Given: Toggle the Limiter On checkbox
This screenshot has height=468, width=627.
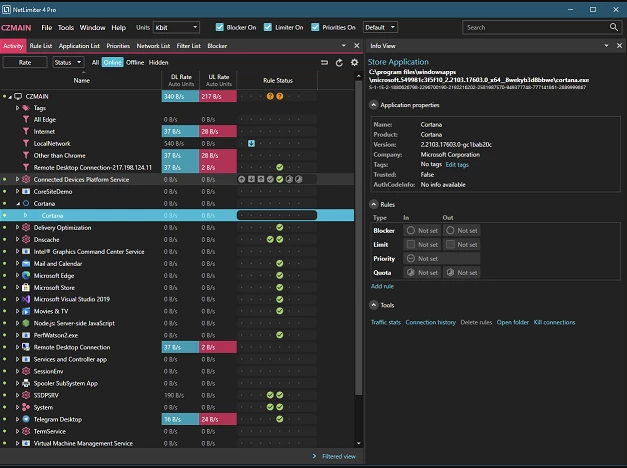Looking at the screenshot, I should tap(268, 27).
